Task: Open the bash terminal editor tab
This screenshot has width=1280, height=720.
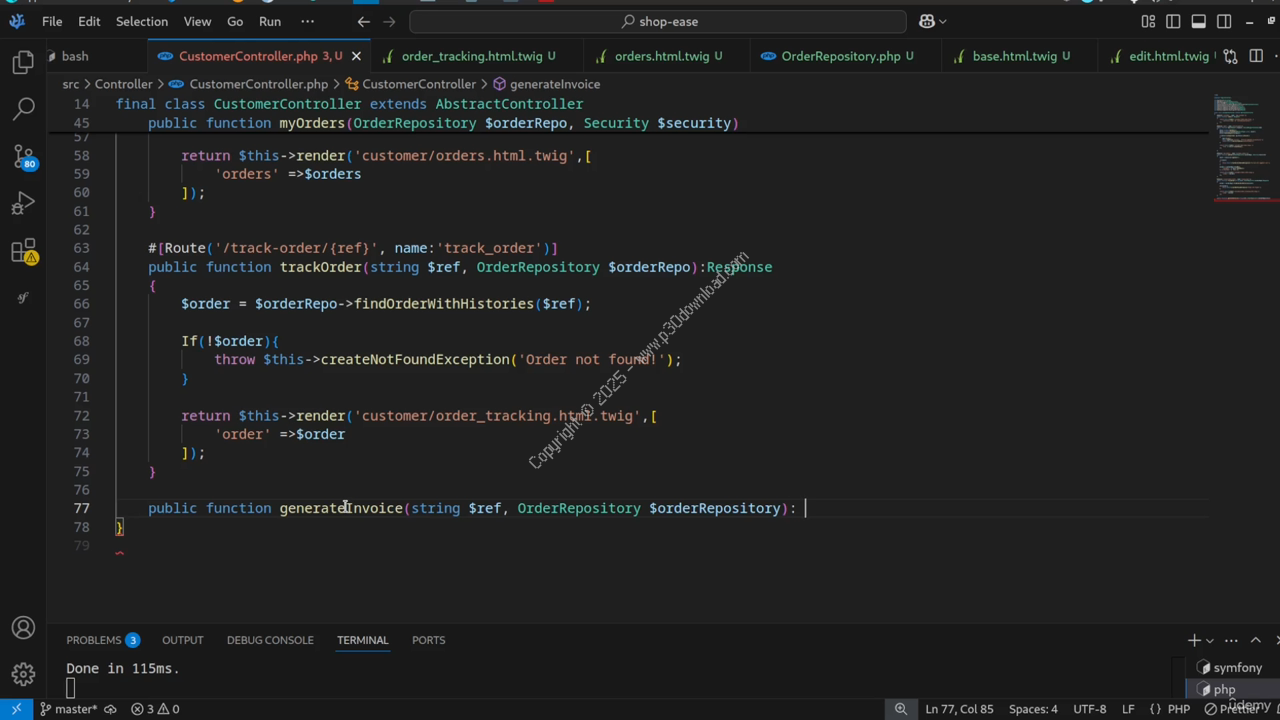Action: (x=74, y=56)
